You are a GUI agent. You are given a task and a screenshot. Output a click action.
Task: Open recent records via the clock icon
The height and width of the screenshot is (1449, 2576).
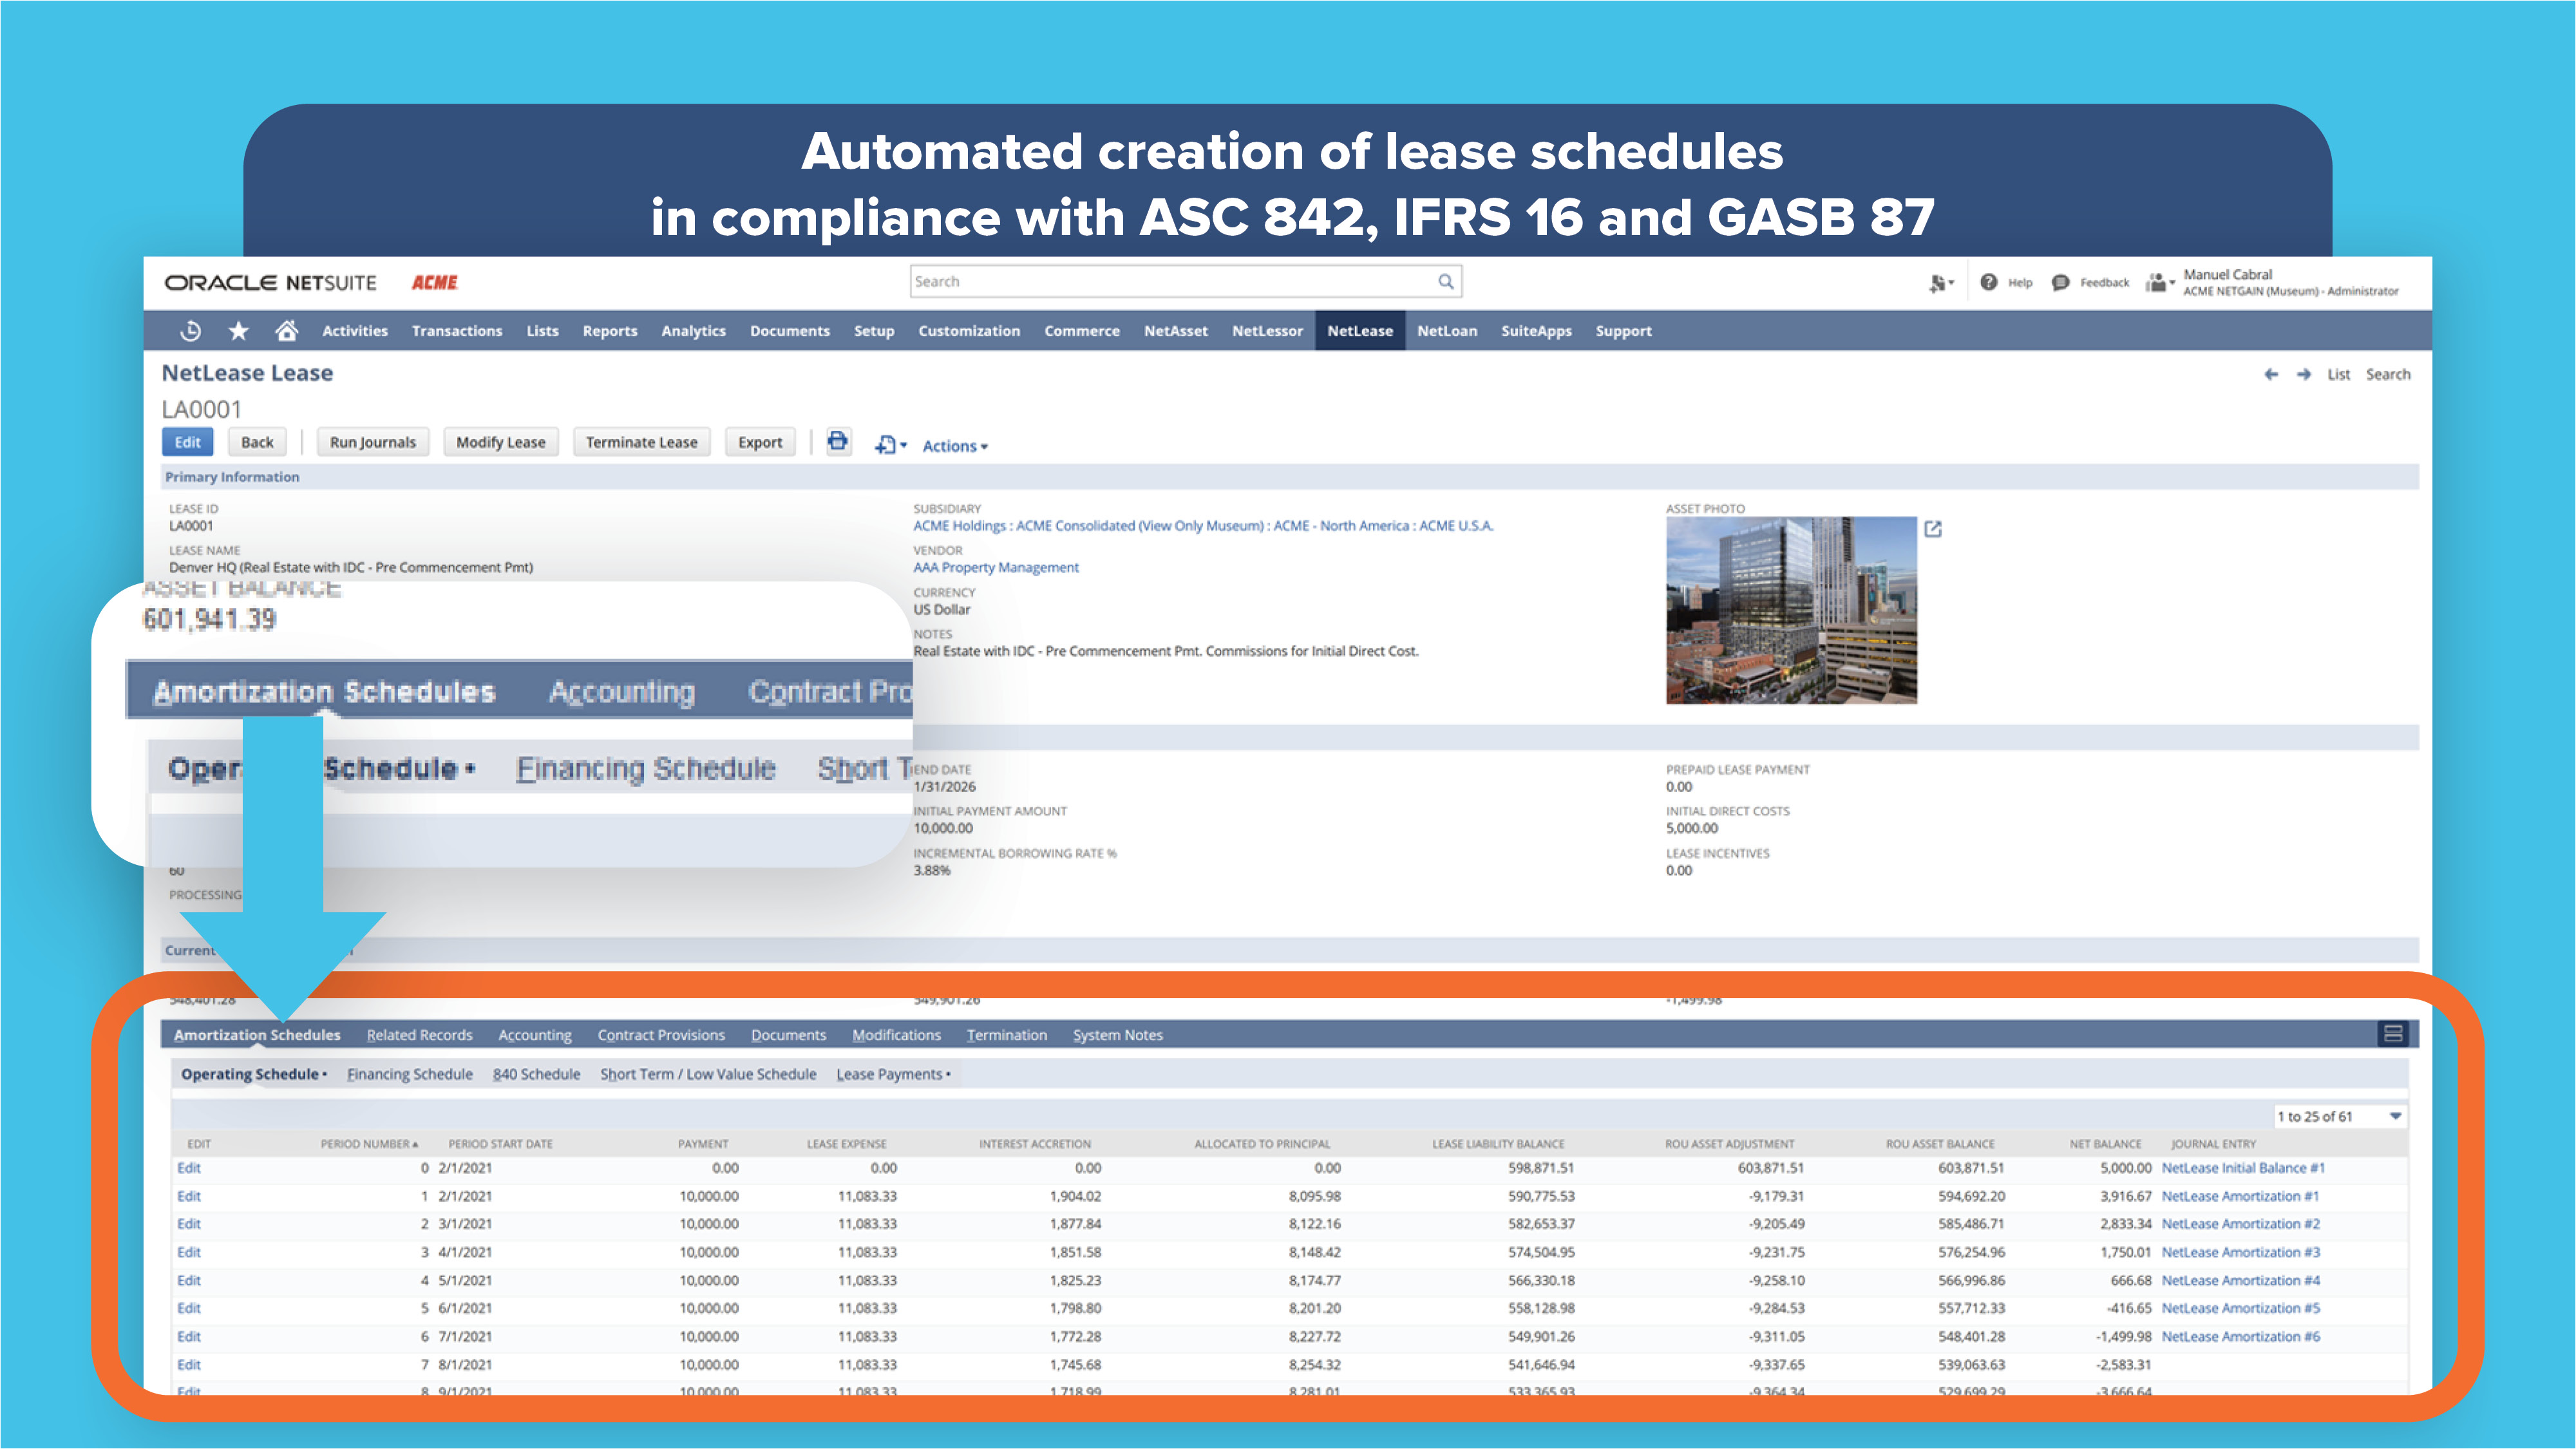point(191,330)
